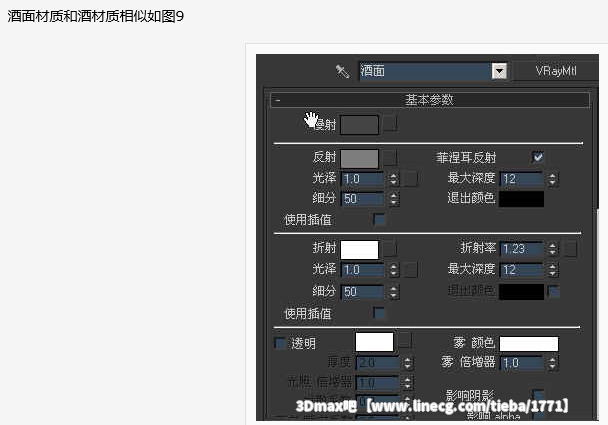
Task: Collapse the 基本参数 rollout
Action: [430, 100]
